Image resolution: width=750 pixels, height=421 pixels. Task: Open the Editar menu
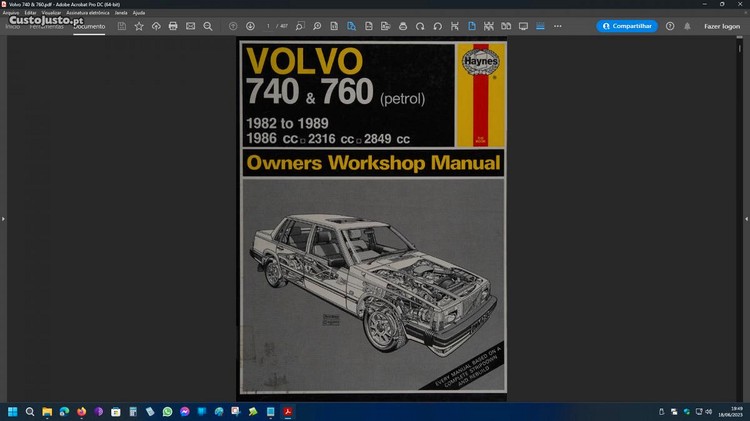click(30, 12)
